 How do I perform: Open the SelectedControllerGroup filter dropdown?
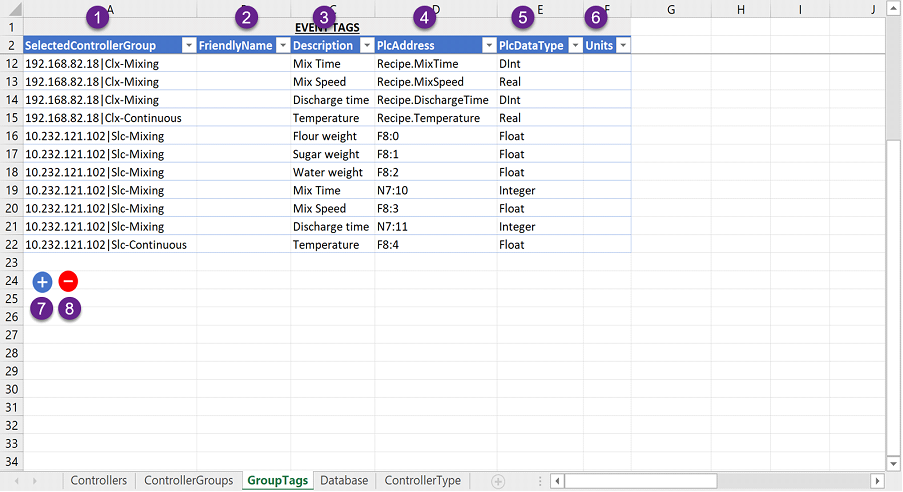(x=188, y=46)
